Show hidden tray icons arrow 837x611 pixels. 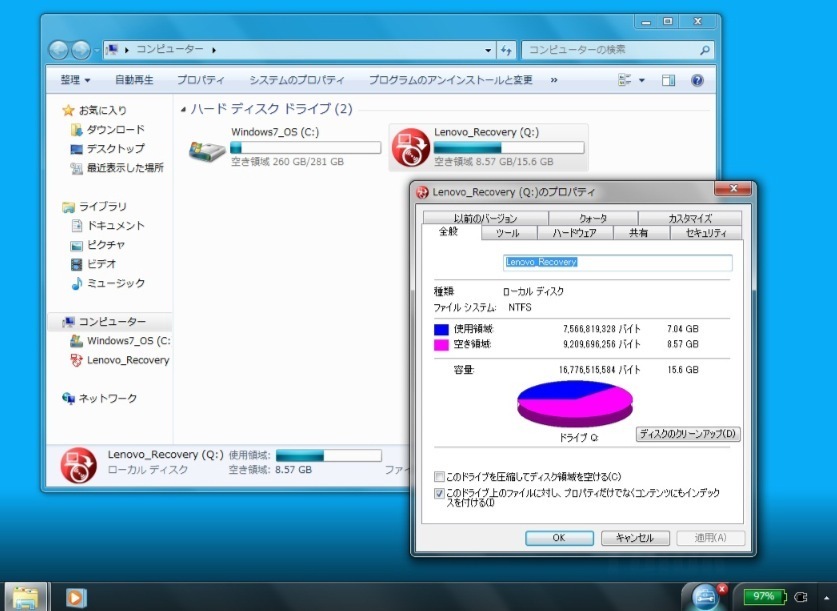(826, 597)
